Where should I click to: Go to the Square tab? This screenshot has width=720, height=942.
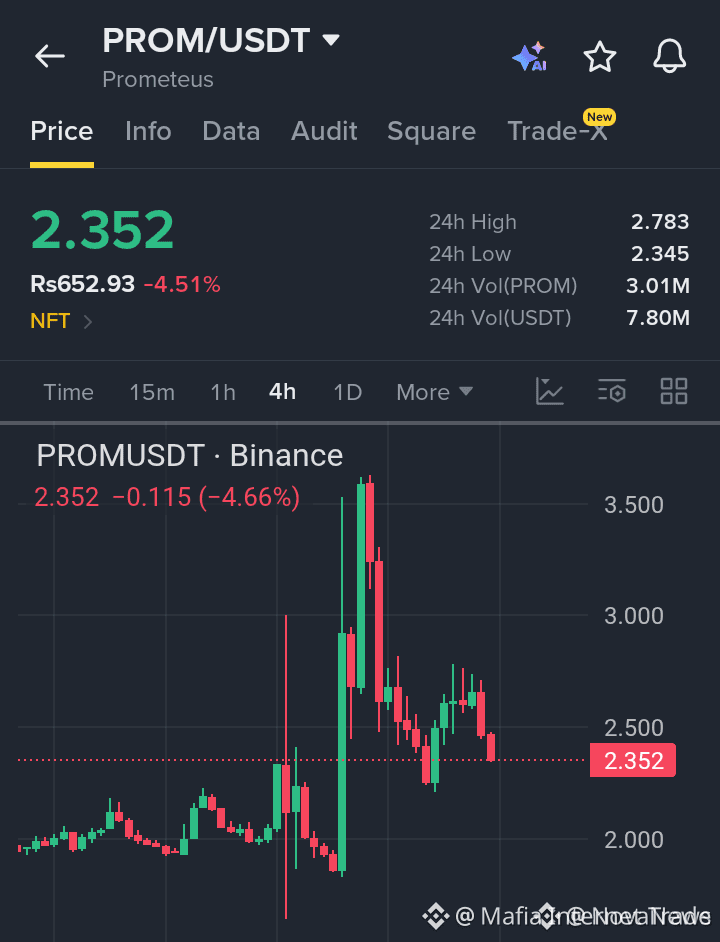[x=432, y=131]
